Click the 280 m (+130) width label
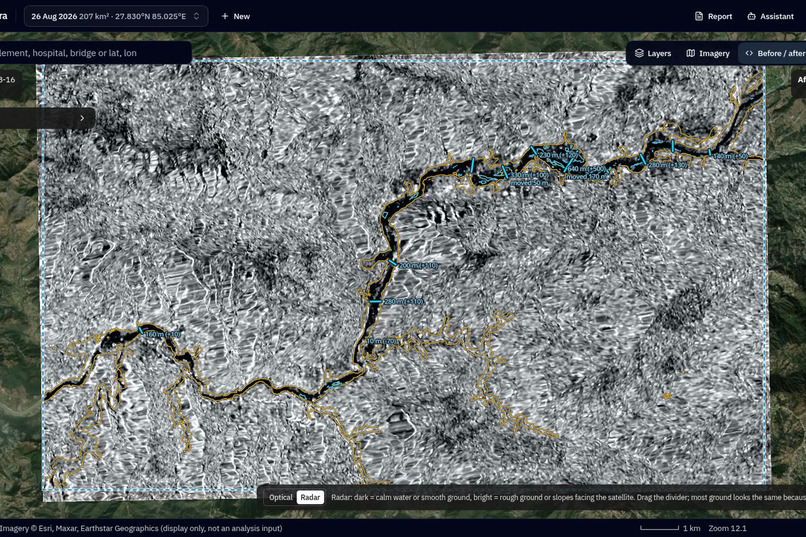The image size is (806, 537). click(667, 165)
